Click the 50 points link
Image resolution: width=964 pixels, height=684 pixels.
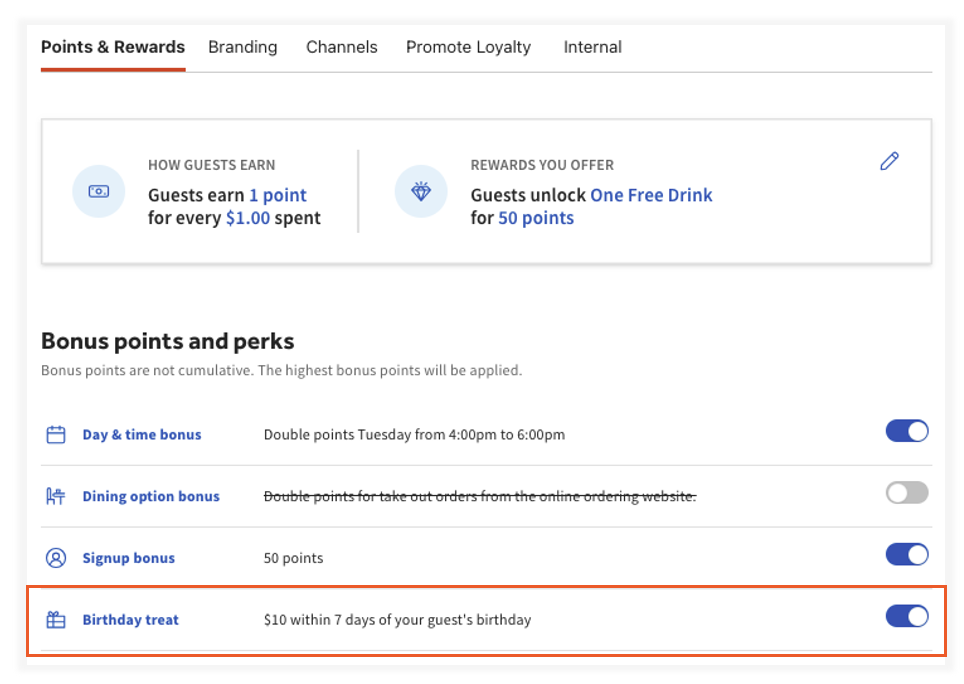tap(536, 217)
